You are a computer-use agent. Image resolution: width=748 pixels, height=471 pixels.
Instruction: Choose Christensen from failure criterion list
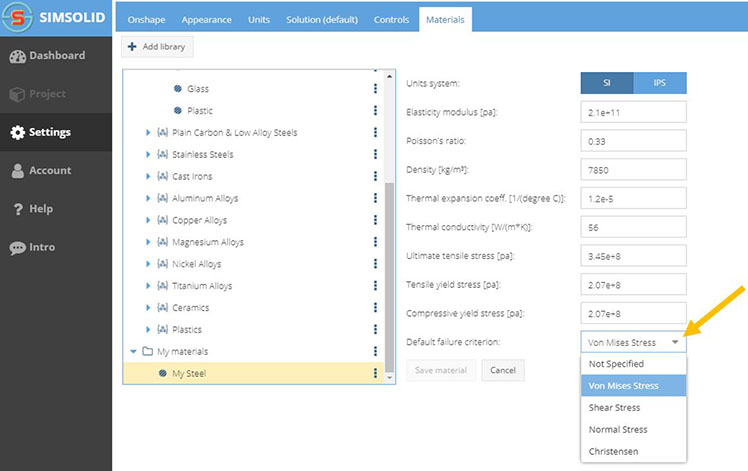tap(616, 451)
